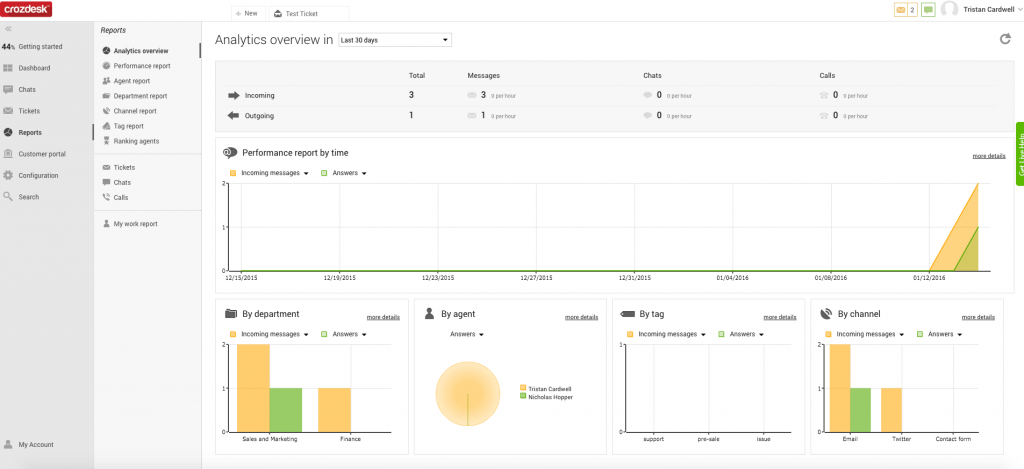Open more details for By agent

[x=581, y=317]
